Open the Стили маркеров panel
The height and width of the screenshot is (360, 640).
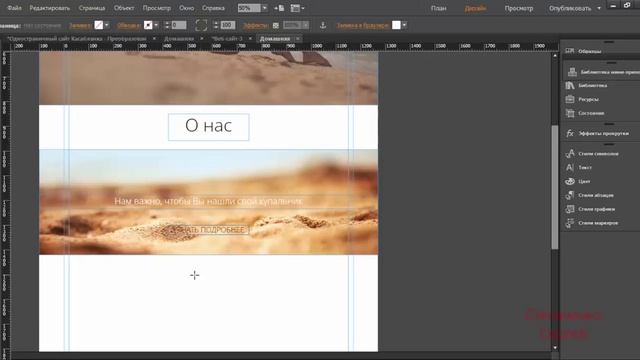point(592,223)
